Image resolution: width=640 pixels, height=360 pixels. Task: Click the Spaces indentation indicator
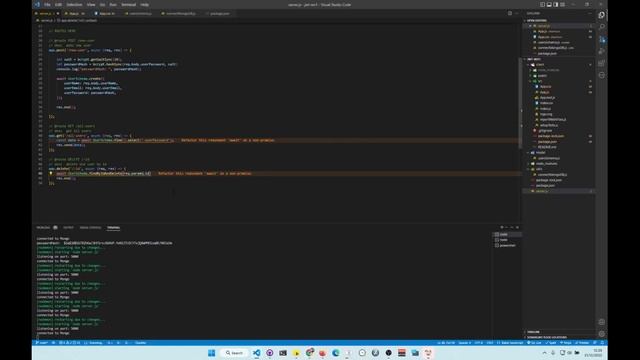464,343
